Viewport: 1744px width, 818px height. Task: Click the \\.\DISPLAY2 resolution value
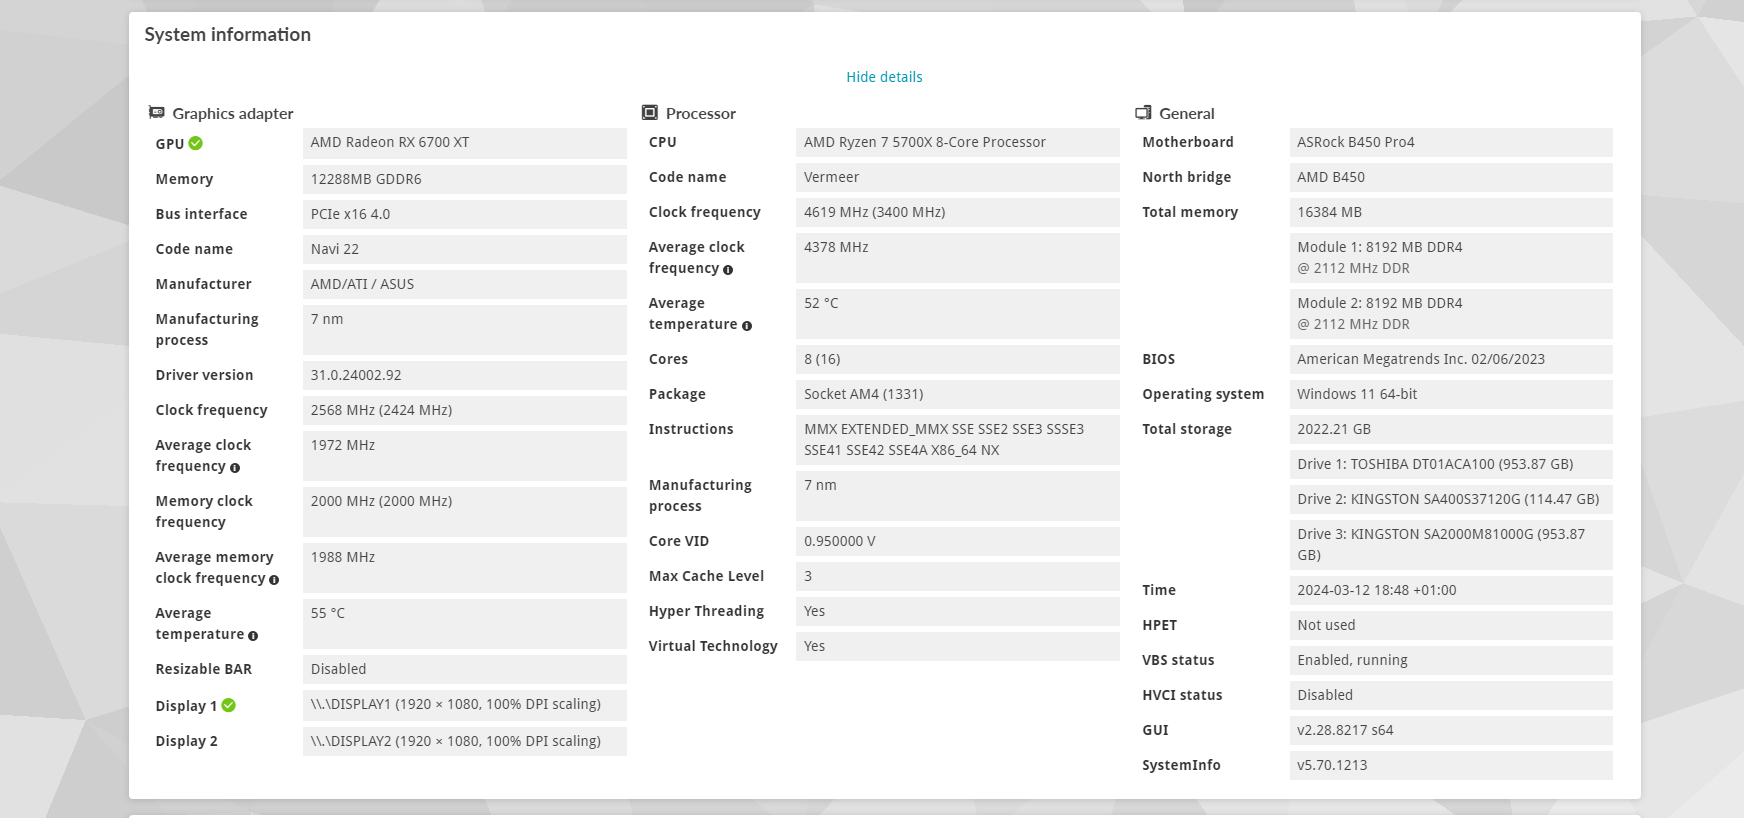click(465, 741)
